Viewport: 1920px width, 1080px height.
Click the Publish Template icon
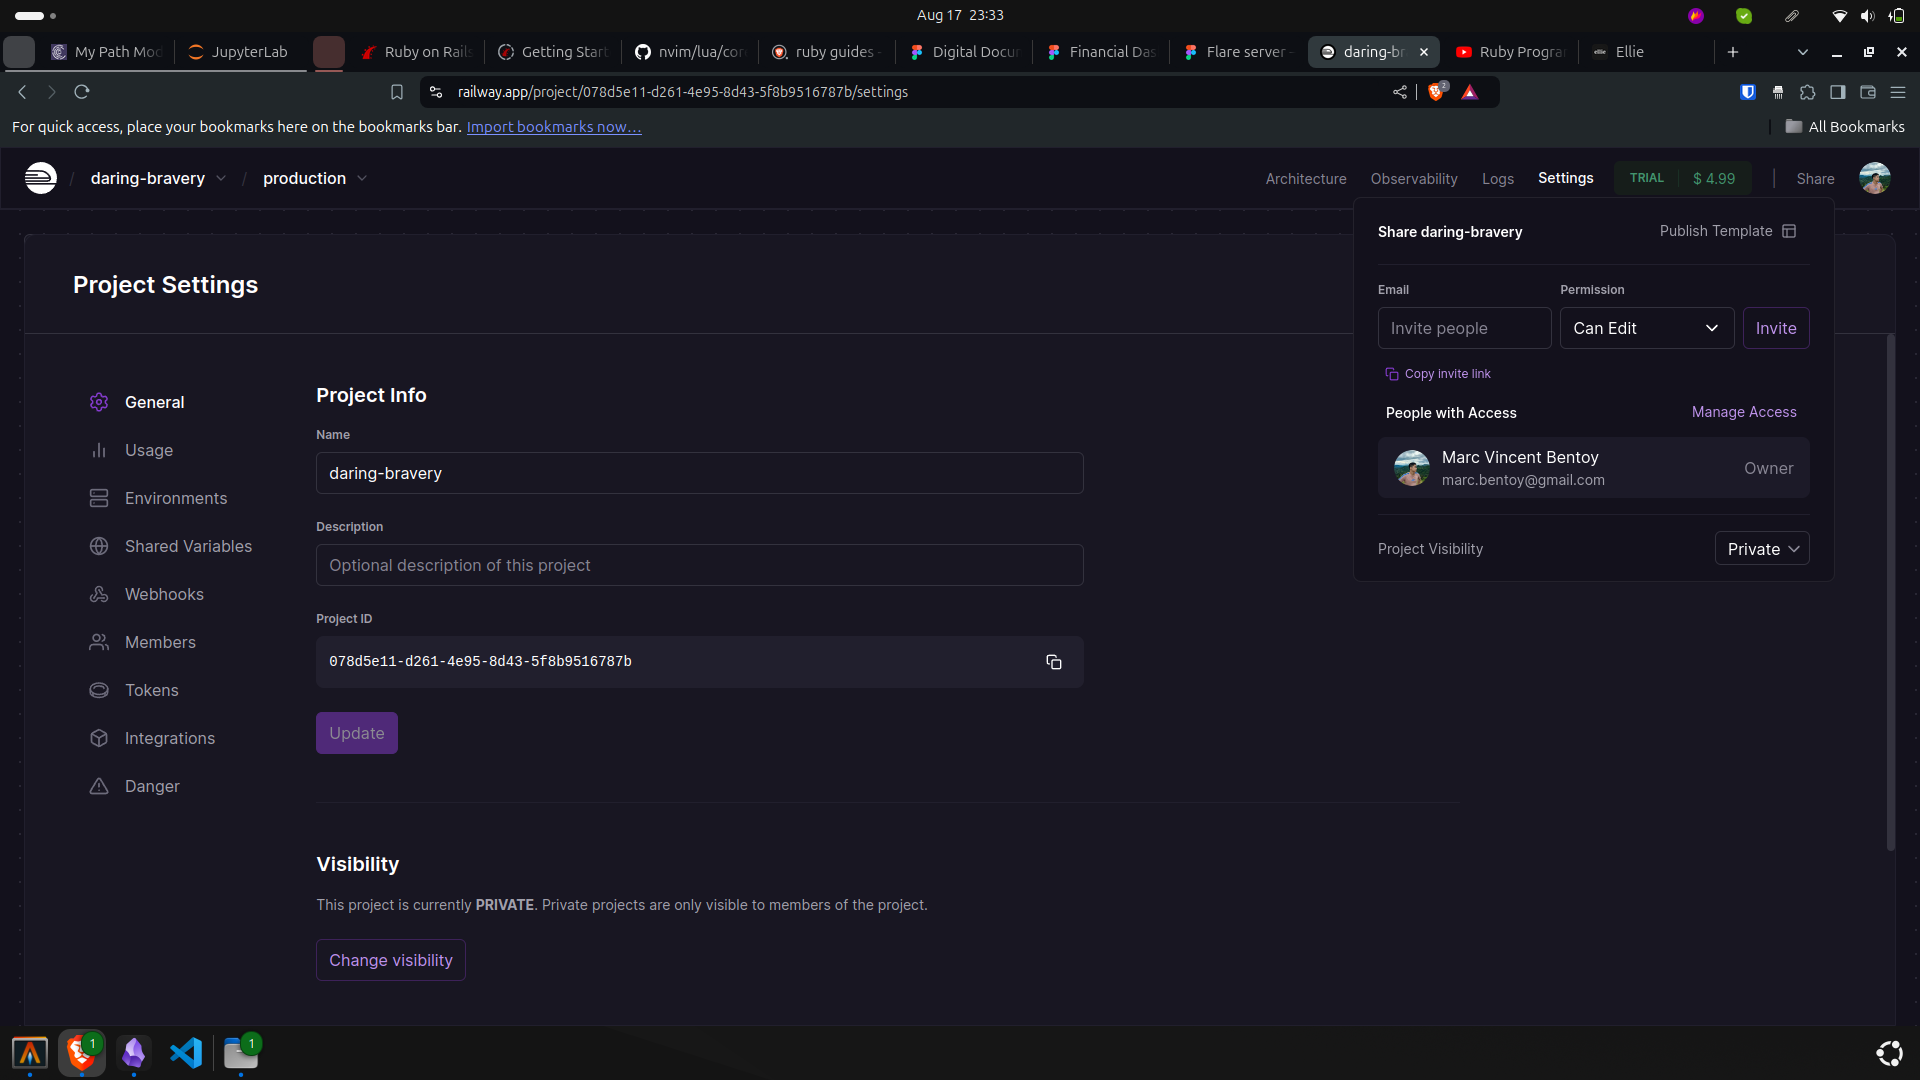coord(1789,231)
